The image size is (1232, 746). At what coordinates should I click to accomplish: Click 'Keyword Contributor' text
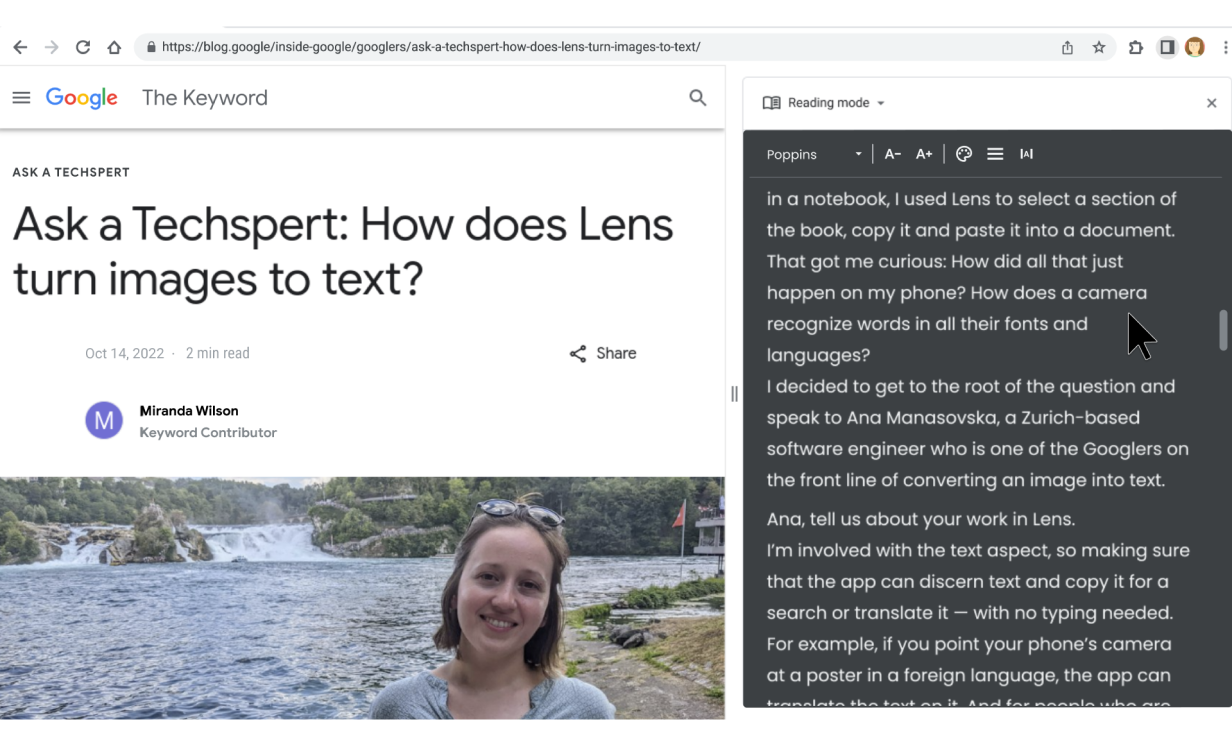pos(208,433)
